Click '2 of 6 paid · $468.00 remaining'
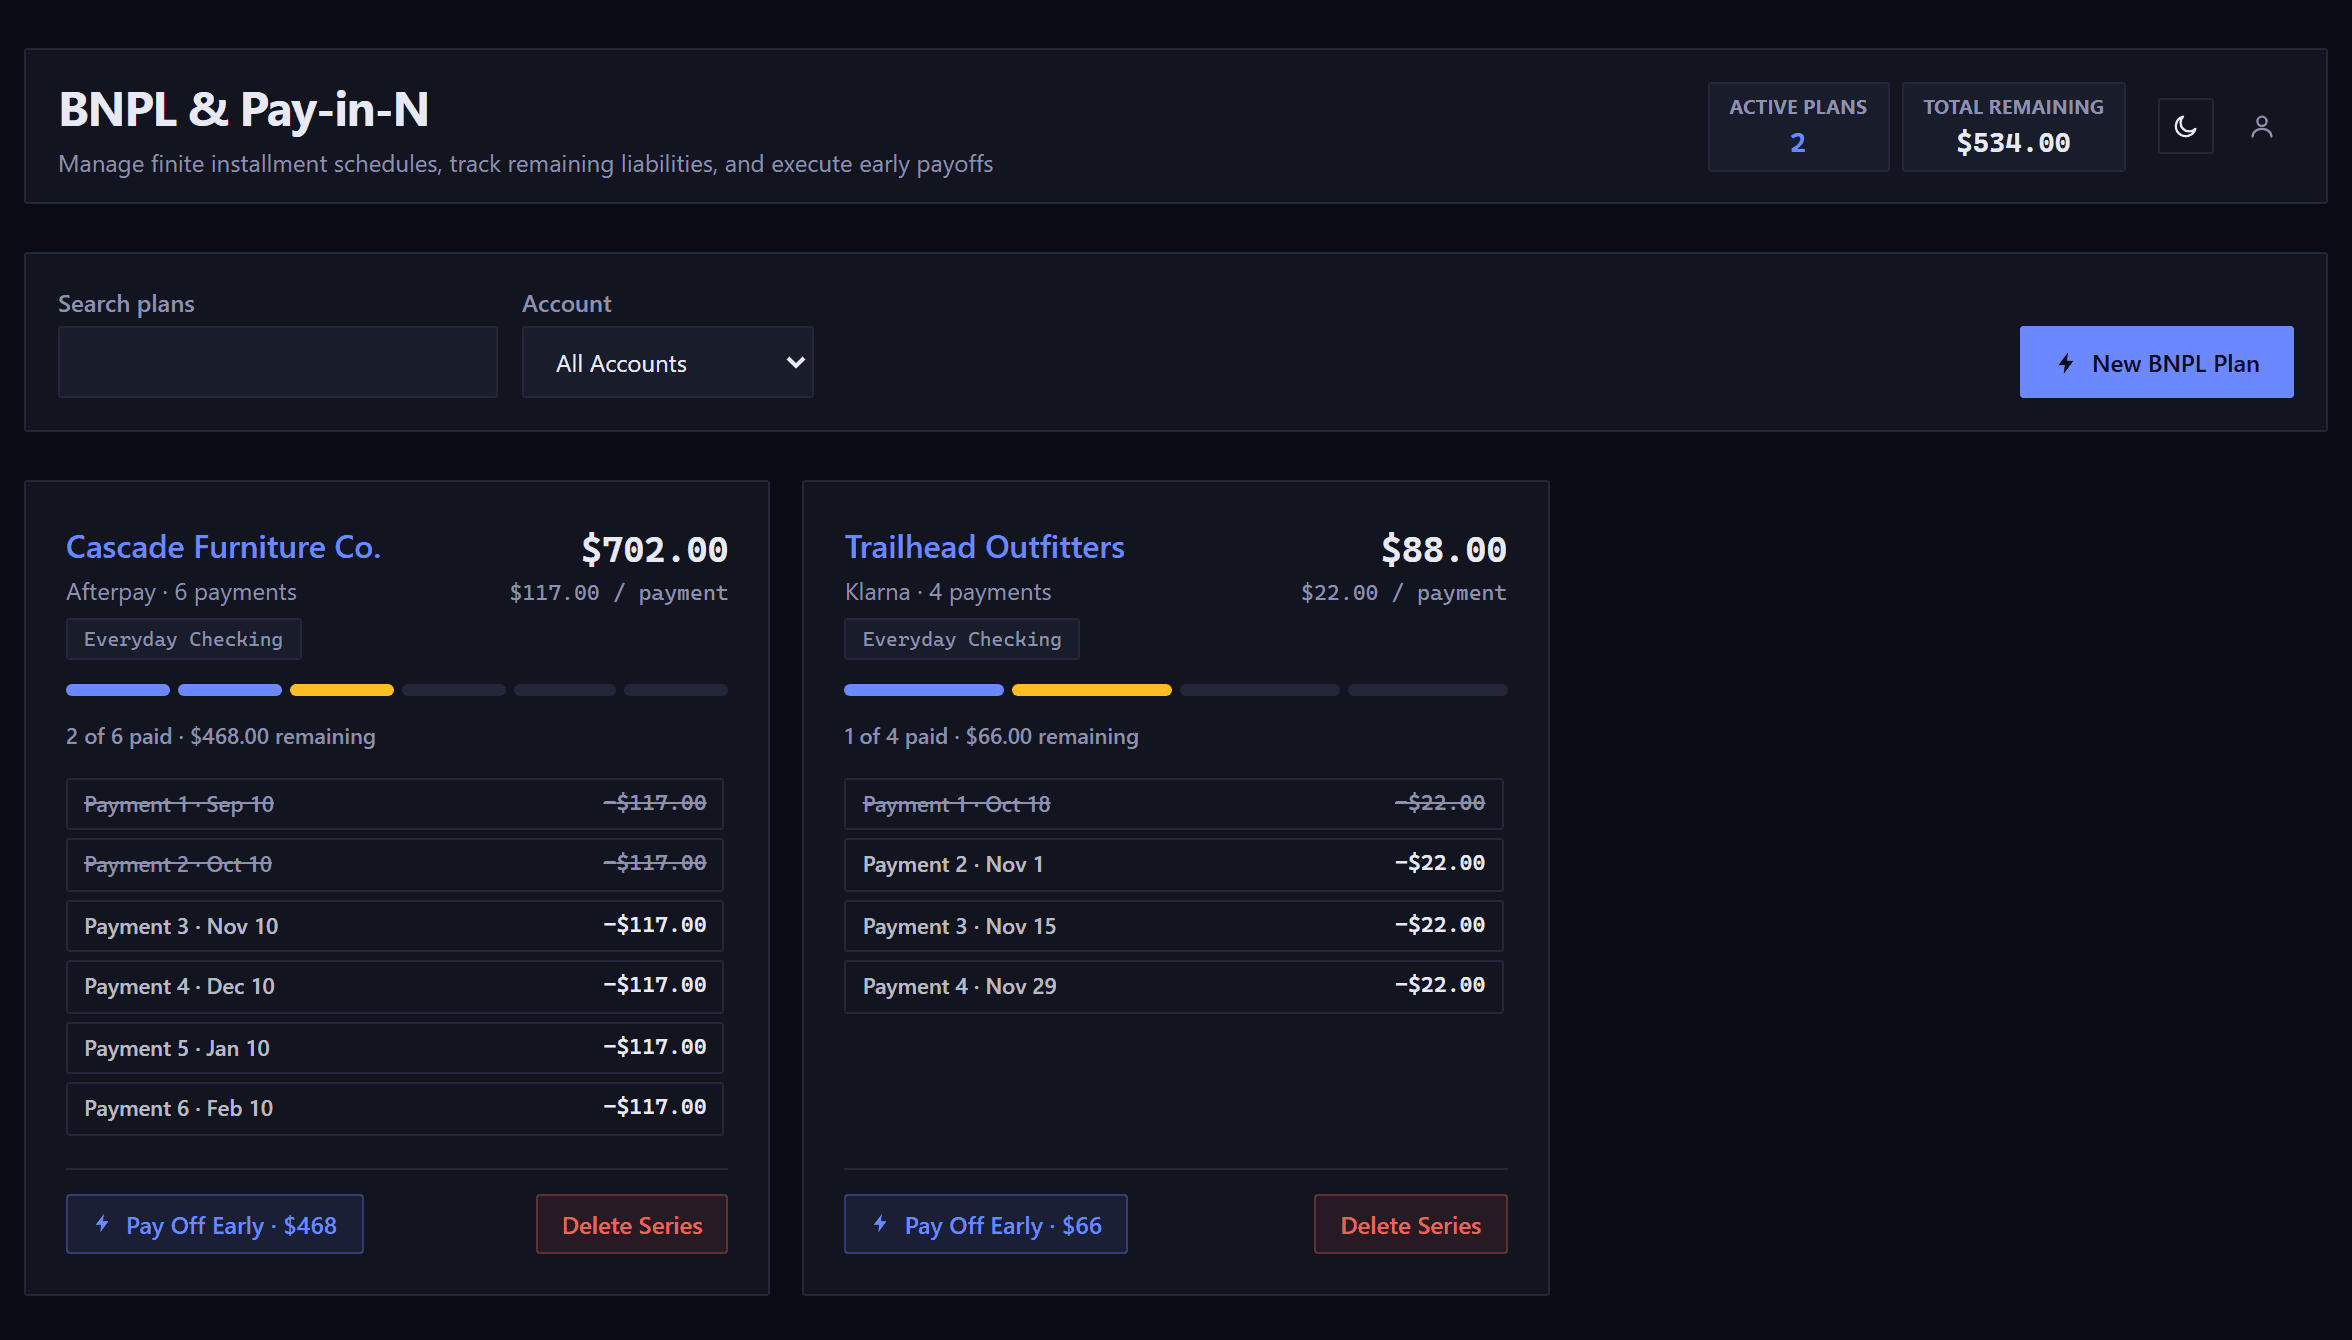Image resolution: width=2352 pixels, height=1340 pixels. (221, 736)
